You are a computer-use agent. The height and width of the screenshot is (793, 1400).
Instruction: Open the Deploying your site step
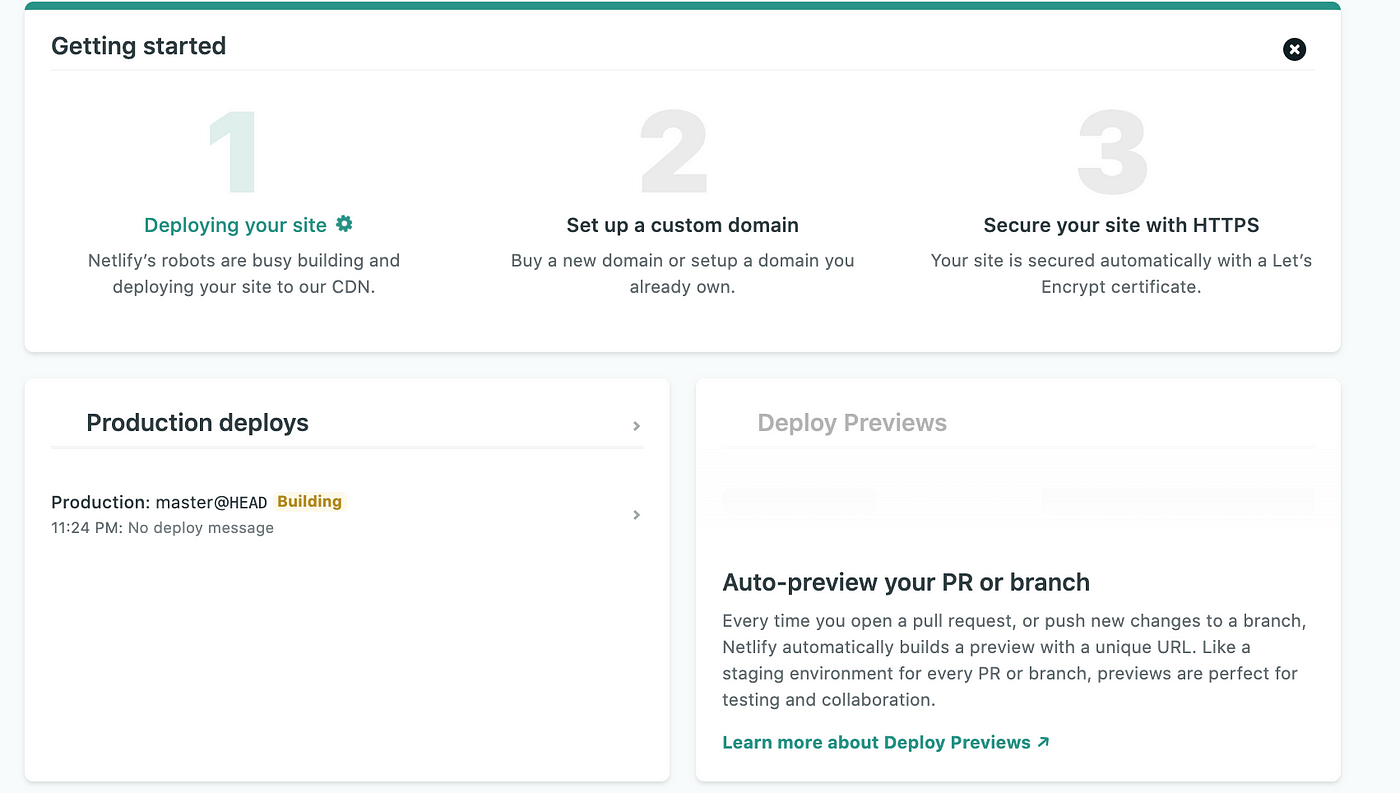(x=236, y=225)
